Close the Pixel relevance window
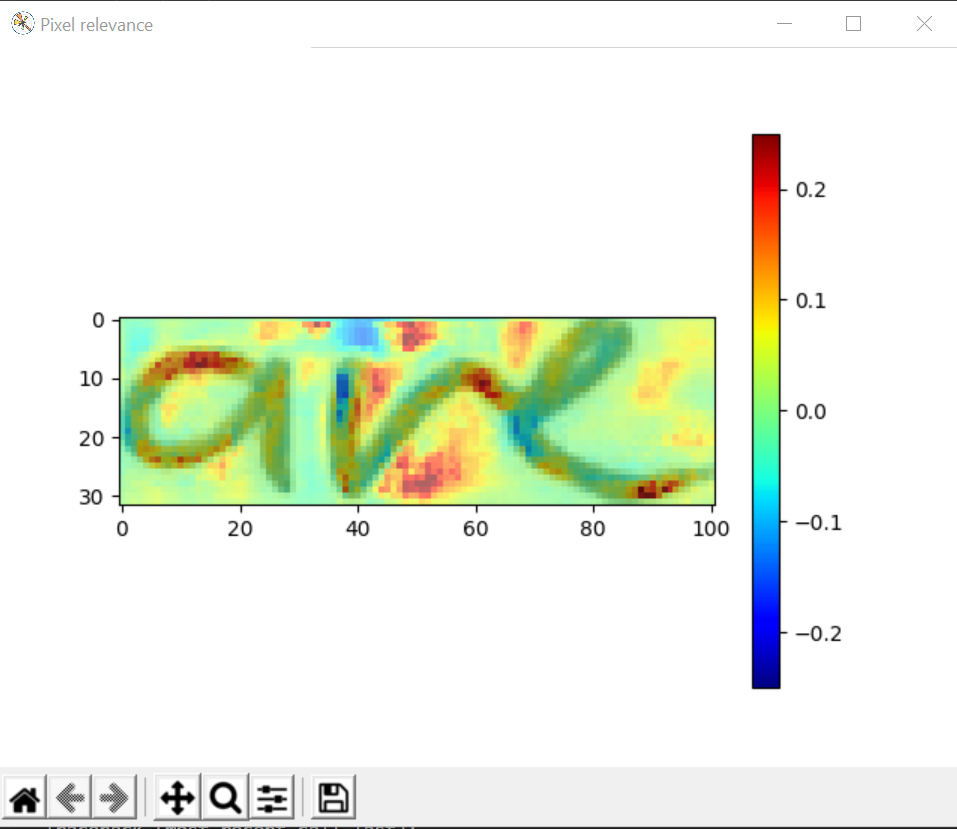Viewport: 957px width, 829px height. click(x=924, y=24)
